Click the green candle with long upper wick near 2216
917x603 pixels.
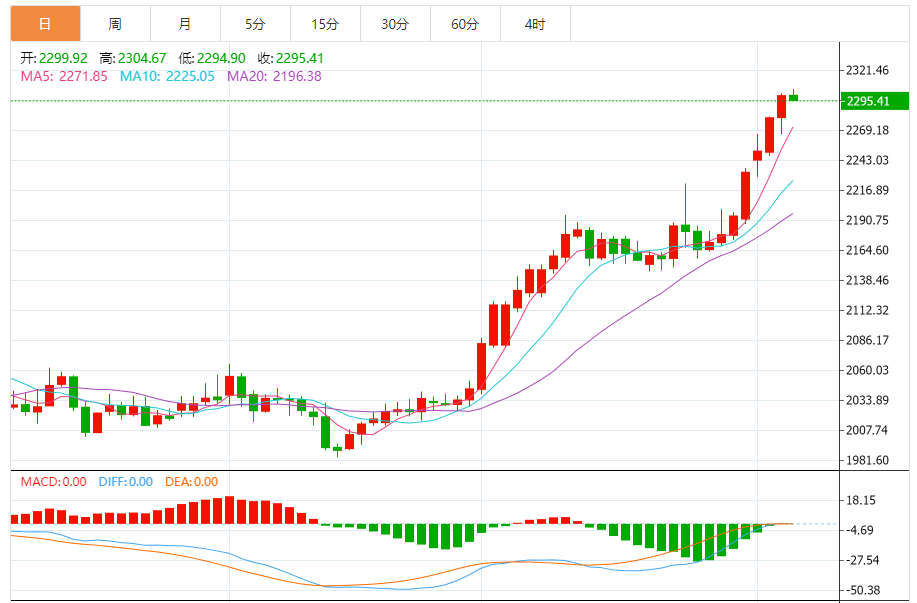click(x=685, y=228)
